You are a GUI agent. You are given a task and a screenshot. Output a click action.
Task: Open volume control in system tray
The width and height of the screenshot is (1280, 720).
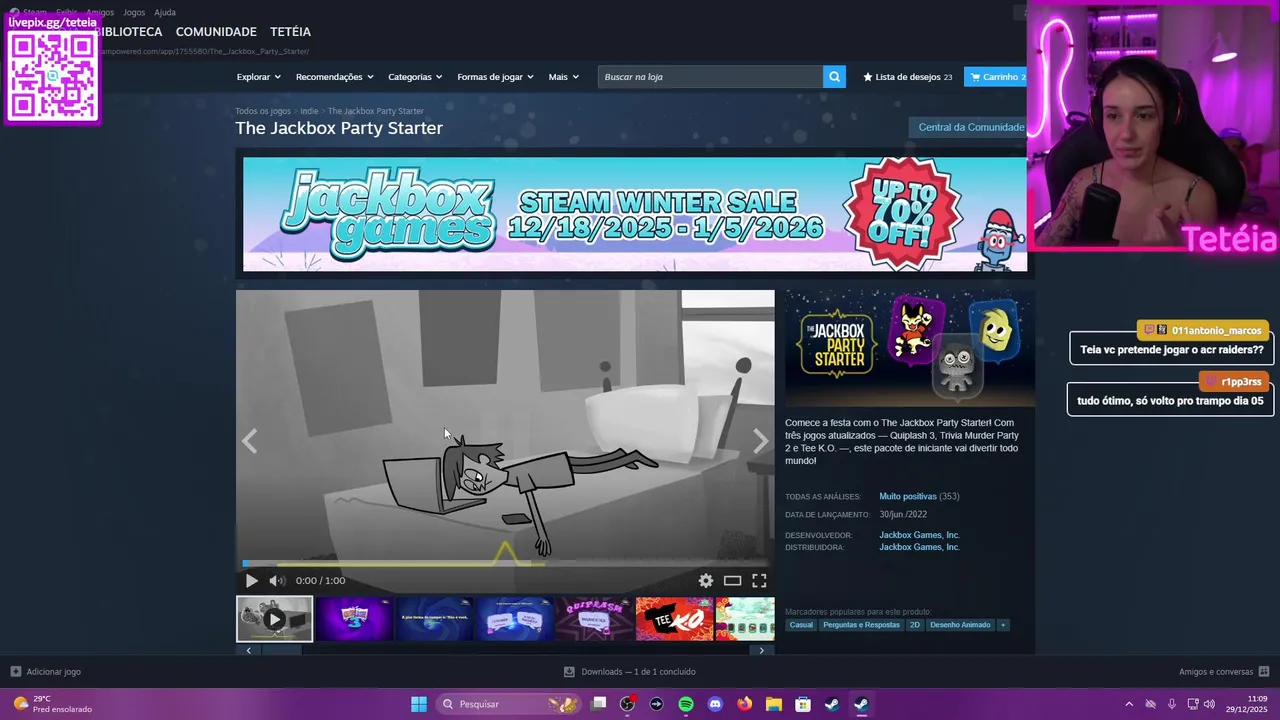[x=1209, y=704]
